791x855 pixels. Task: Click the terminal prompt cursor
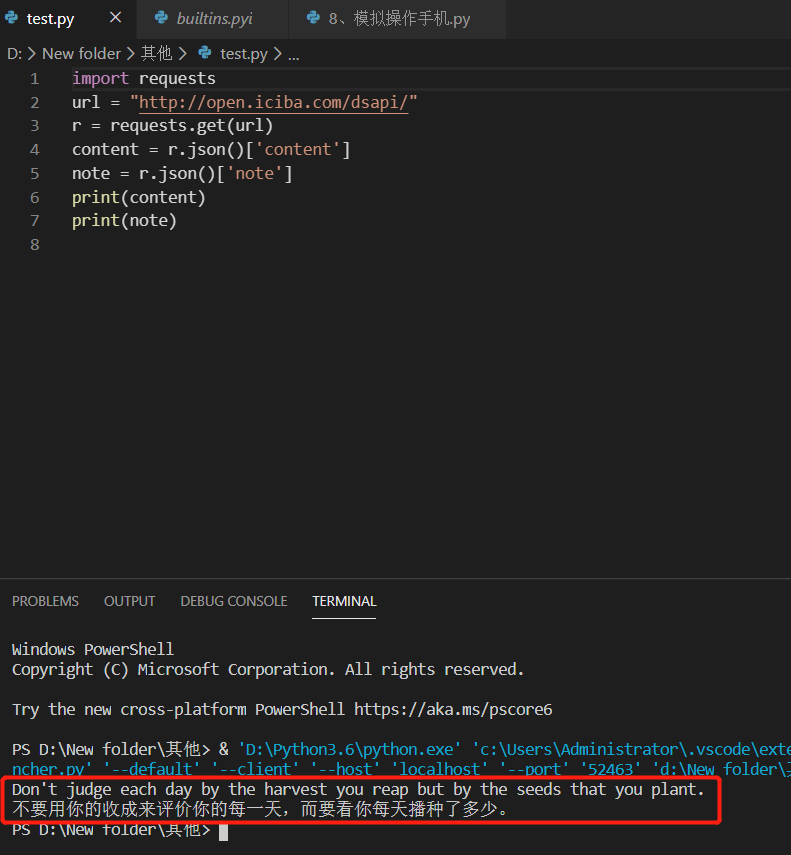(224, 832)
